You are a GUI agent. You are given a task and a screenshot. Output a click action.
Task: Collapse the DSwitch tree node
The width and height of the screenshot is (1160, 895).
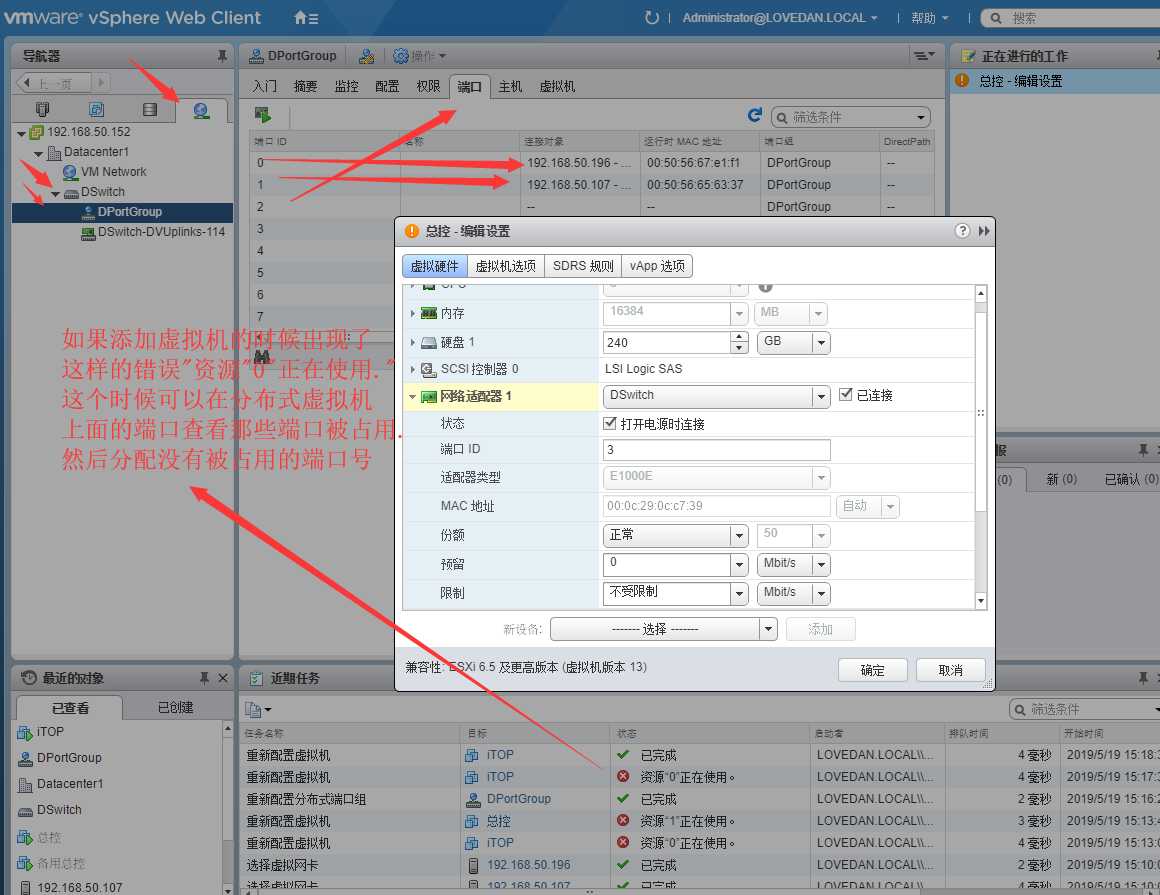click(55, 194)
